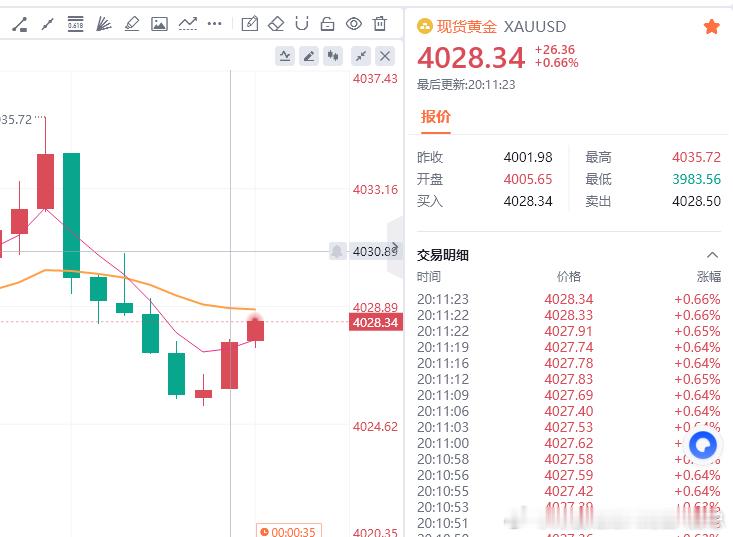This screenshot has height=537, width=733.
Task: Click the 现货黄金 title text
Action: coord(467,27)
